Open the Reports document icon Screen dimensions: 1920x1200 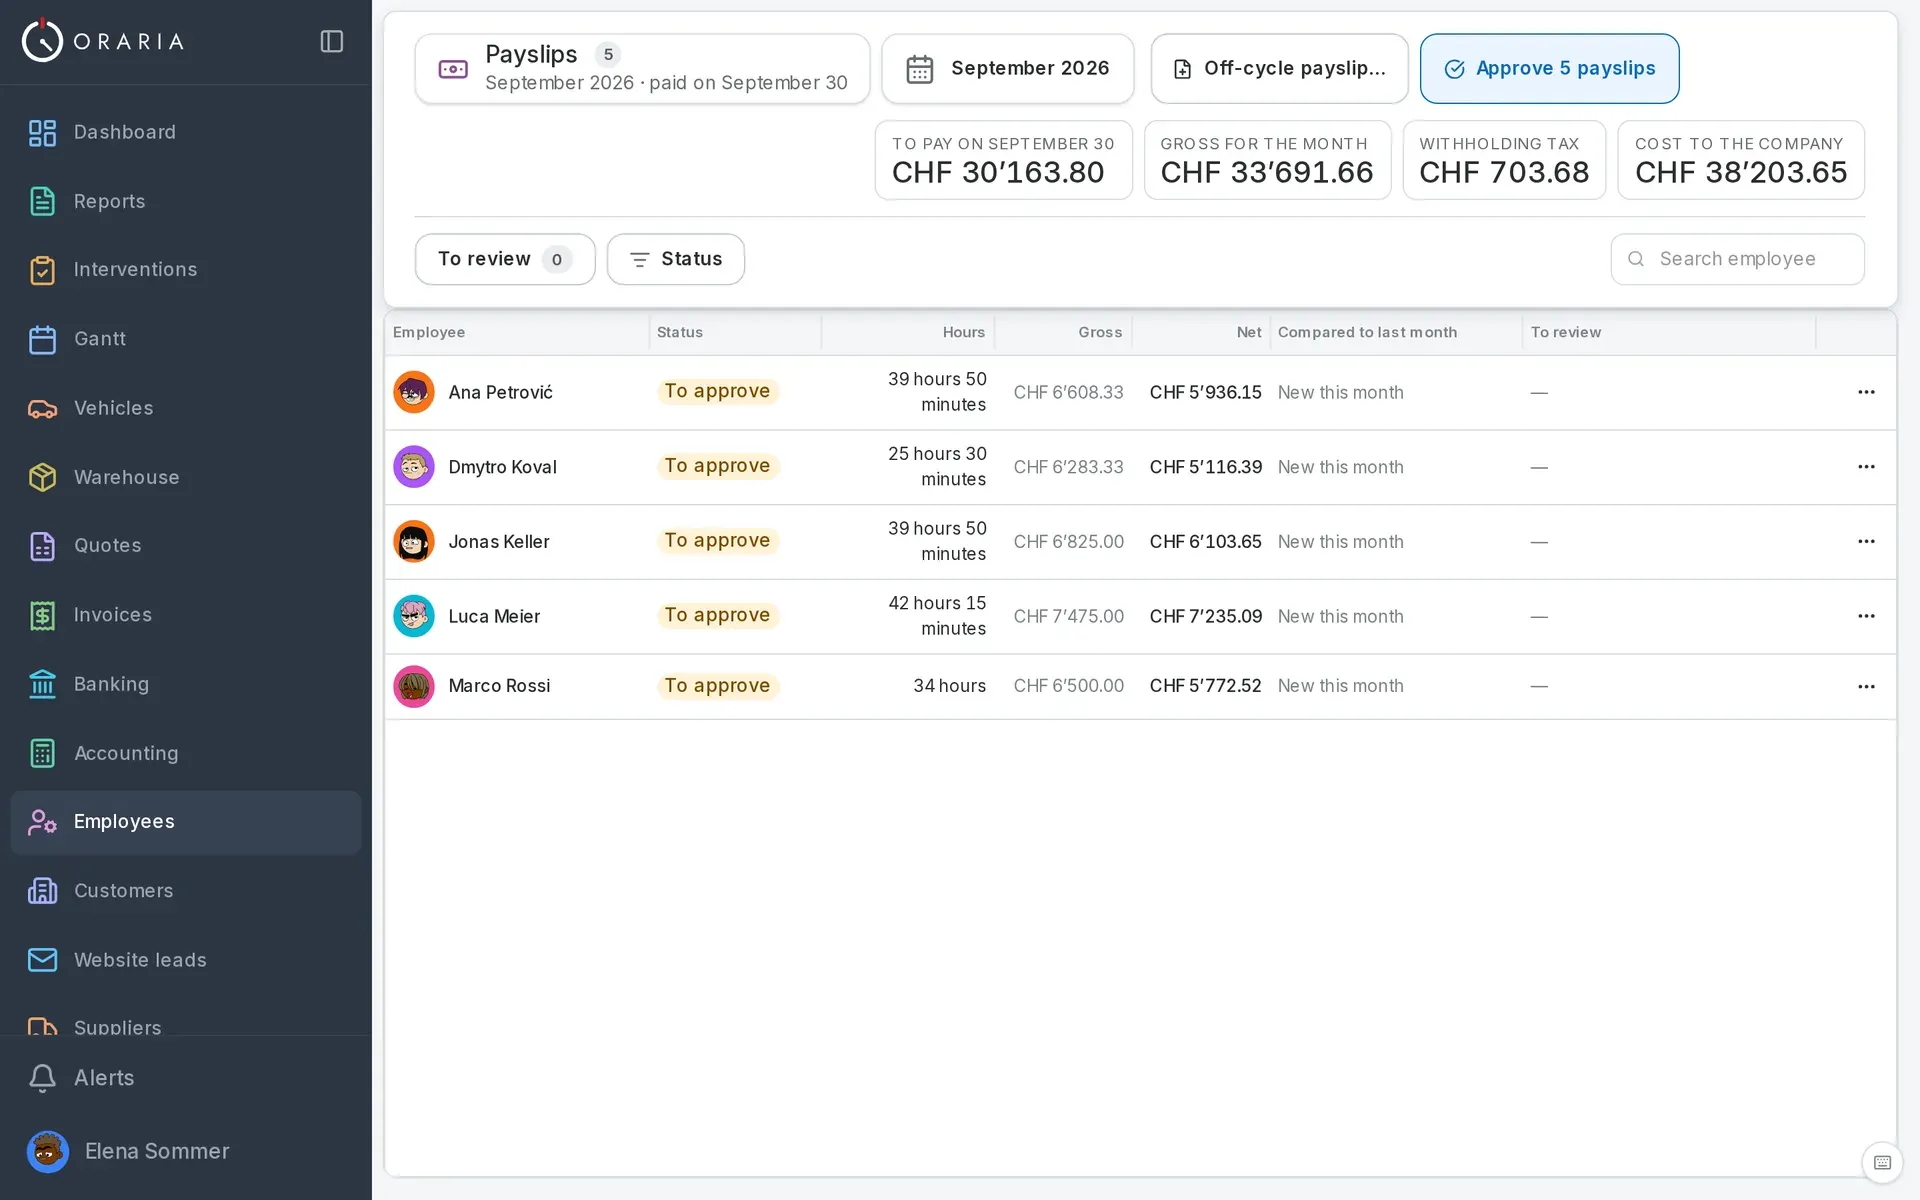pos(42,201)
